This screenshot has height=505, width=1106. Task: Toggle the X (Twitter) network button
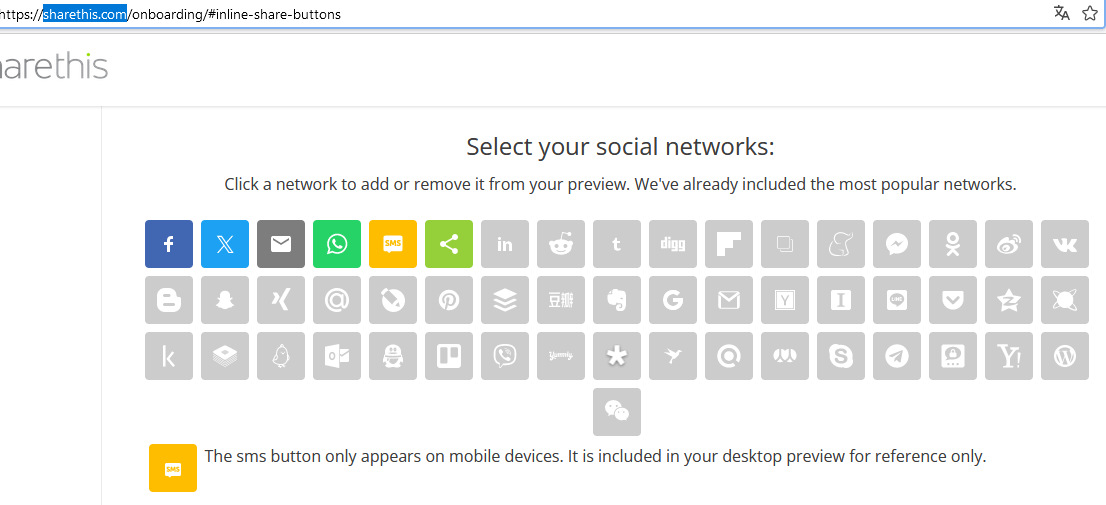225,244
